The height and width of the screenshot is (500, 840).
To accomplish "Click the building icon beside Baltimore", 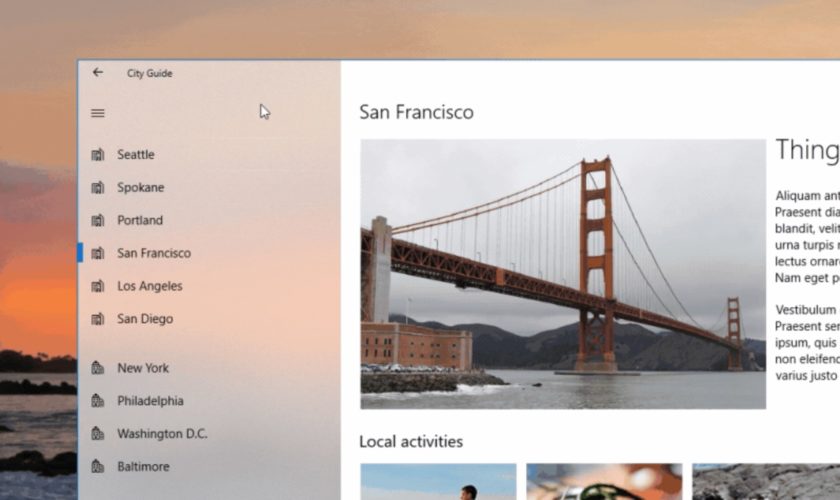I will (98, 466).
